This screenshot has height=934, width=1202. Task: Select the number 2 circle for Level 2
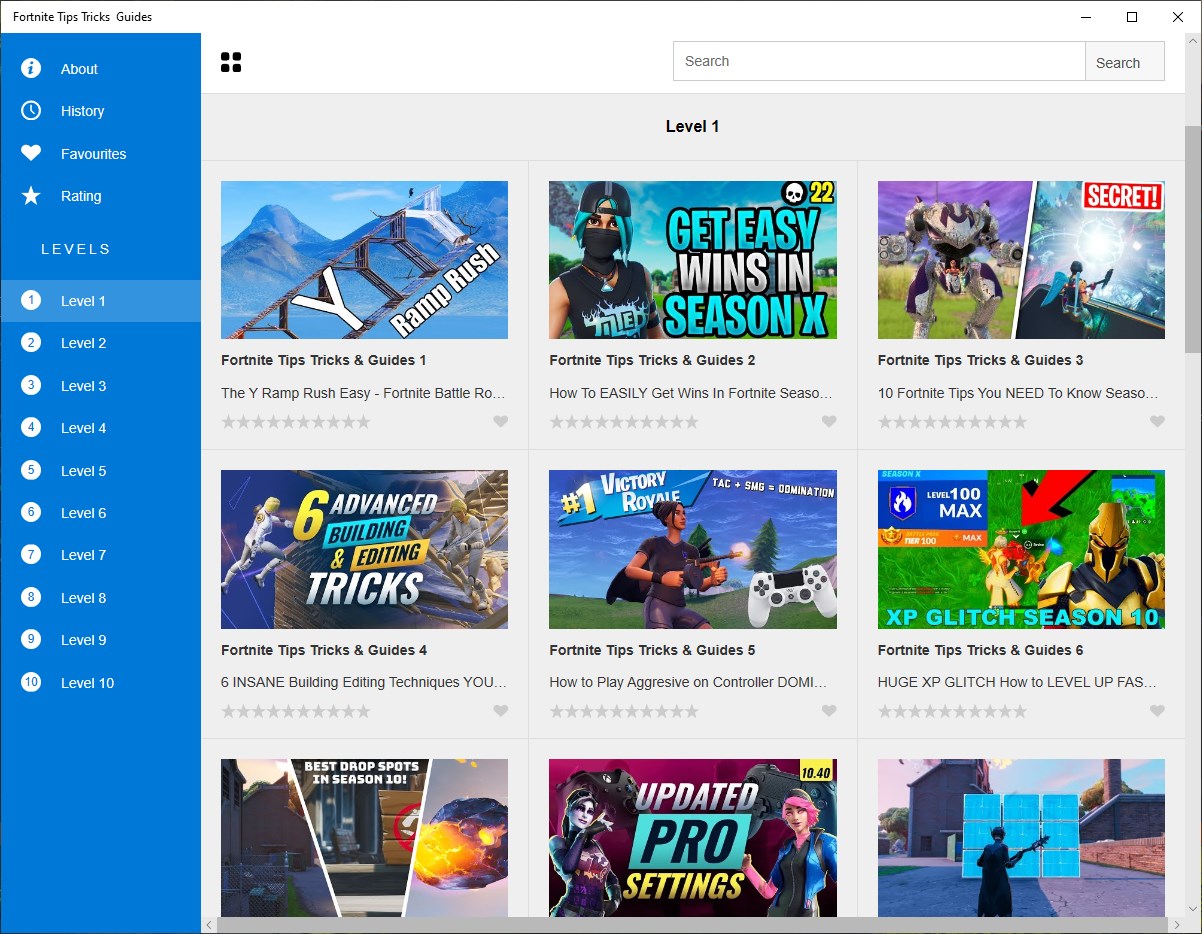31,342
